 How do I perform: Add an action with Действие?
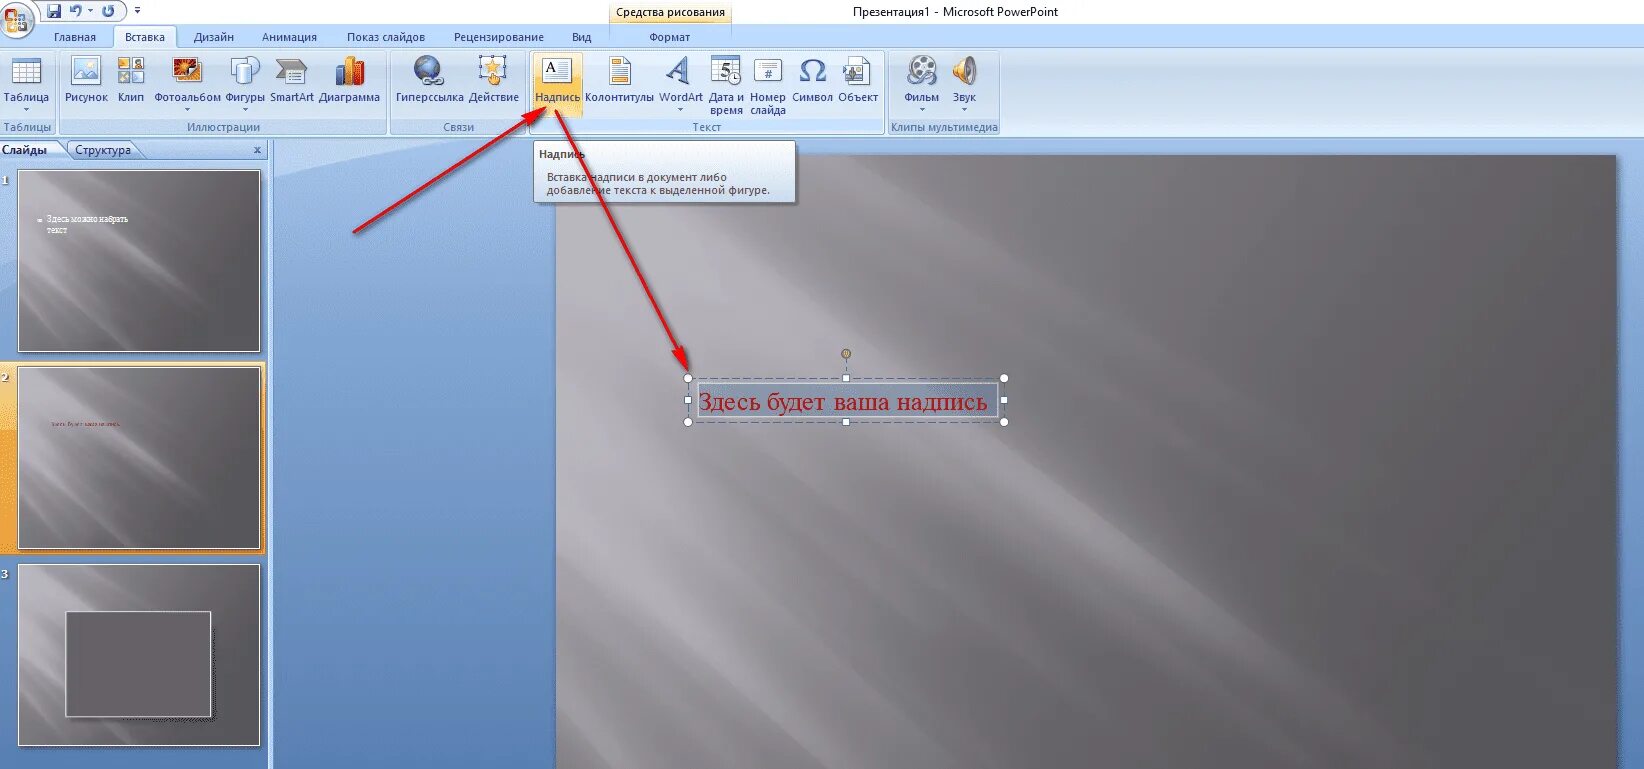(493, 80)
